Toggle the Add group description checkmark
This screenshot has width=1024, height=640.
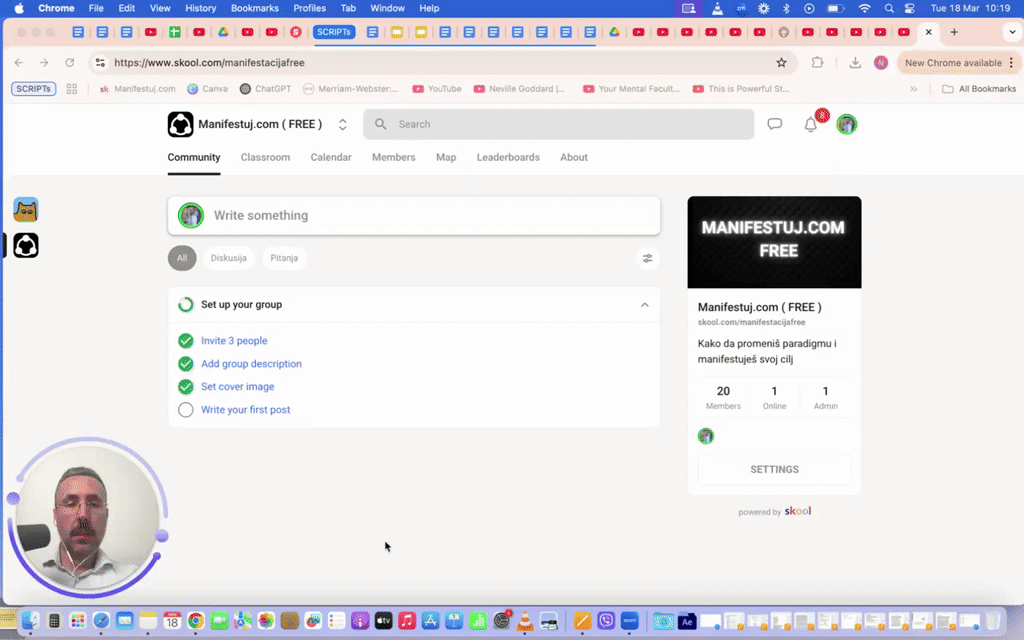(185, 364)
